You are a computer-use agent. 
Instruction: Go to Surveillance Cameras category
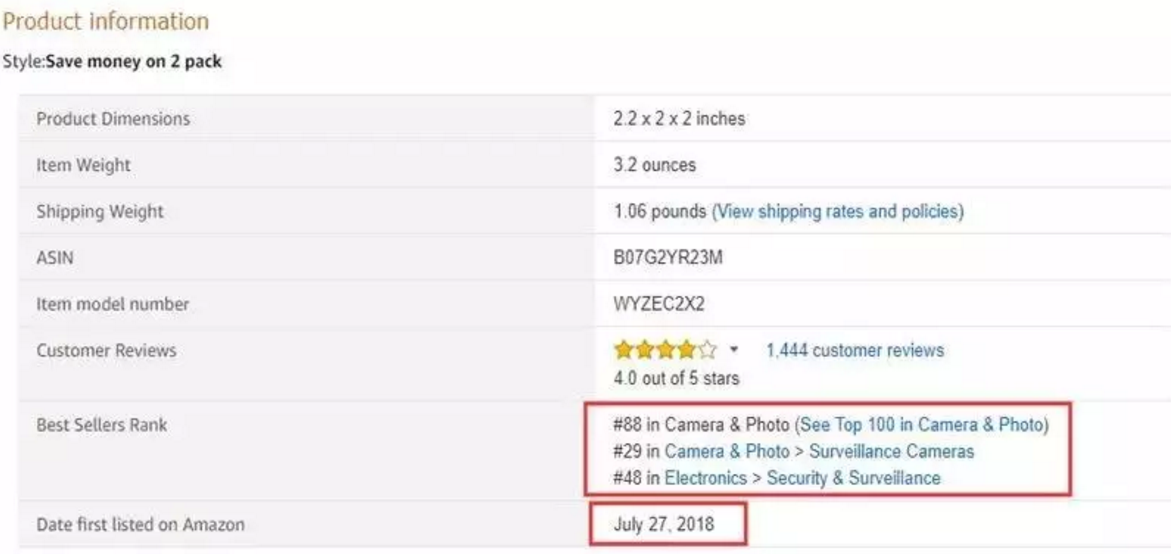pos(891,451)
